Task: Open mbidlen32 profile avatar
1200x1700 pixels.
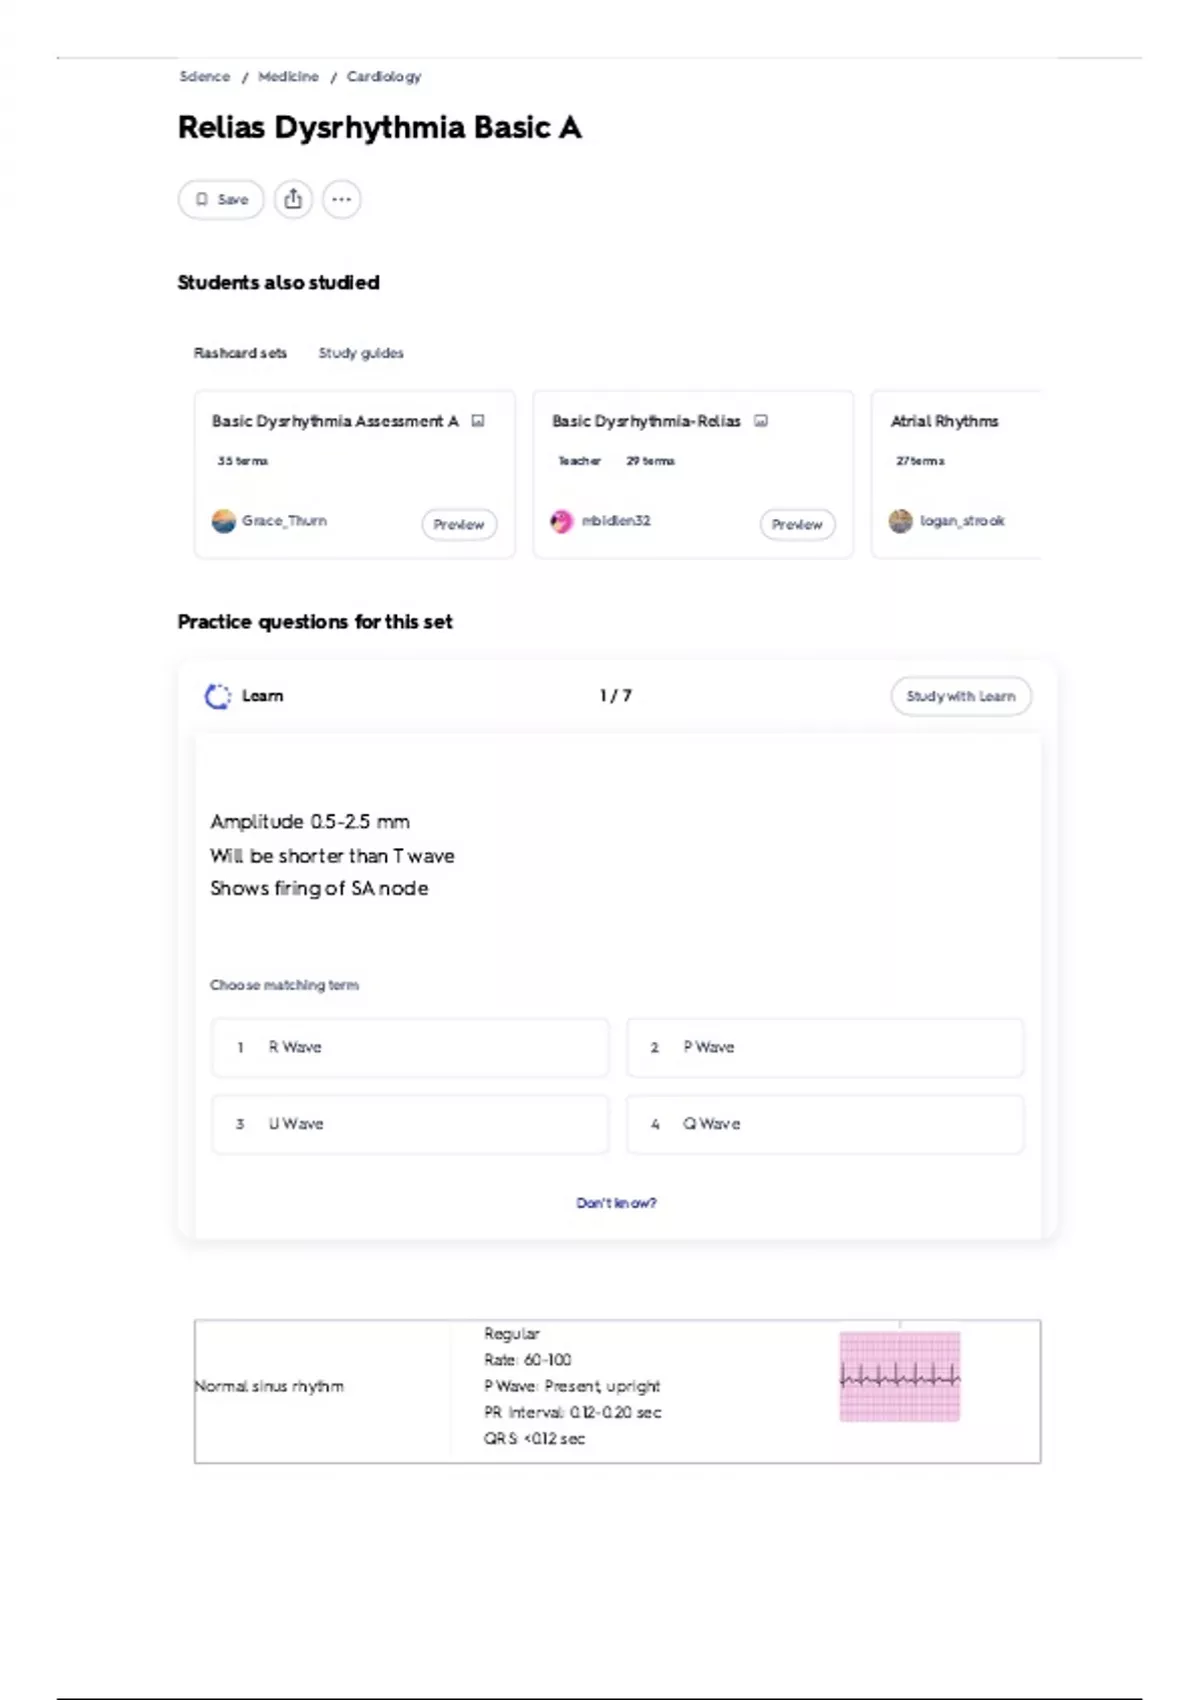Action: click(x=562, y=521)
